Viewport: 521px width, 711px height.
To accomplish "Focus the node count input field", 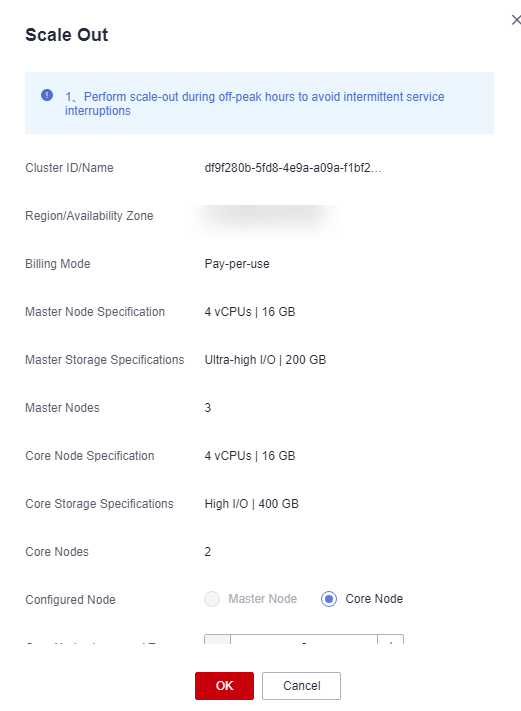I will click(304, 639).
